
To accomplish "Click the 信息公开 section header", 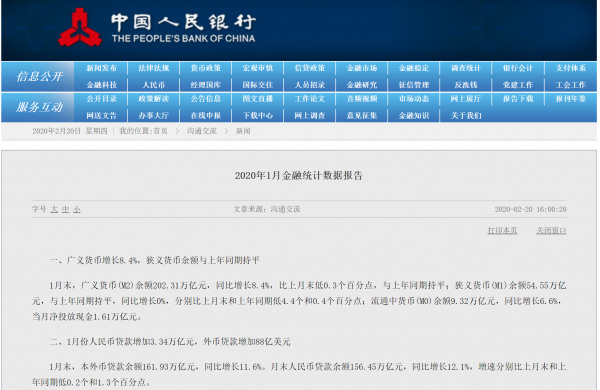I will coord(39,77).
